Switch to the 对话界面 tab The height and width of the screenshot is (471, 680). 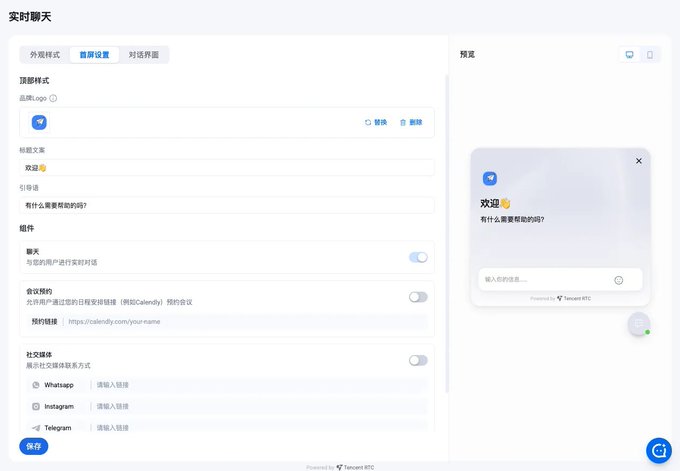point(144,55)
